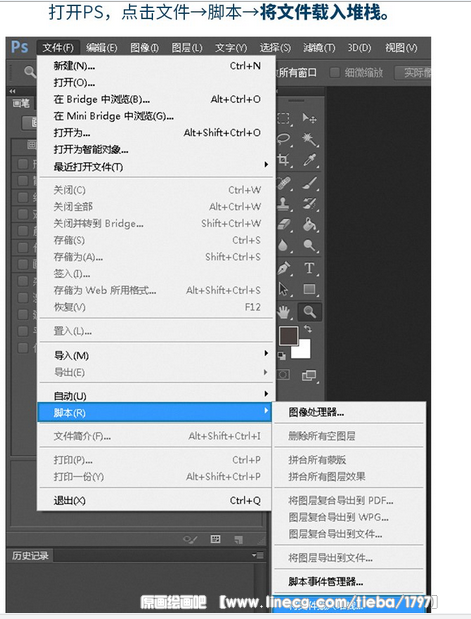Swap foreground and background colors
The image size is (471, 619).
[x=308, y=328]
